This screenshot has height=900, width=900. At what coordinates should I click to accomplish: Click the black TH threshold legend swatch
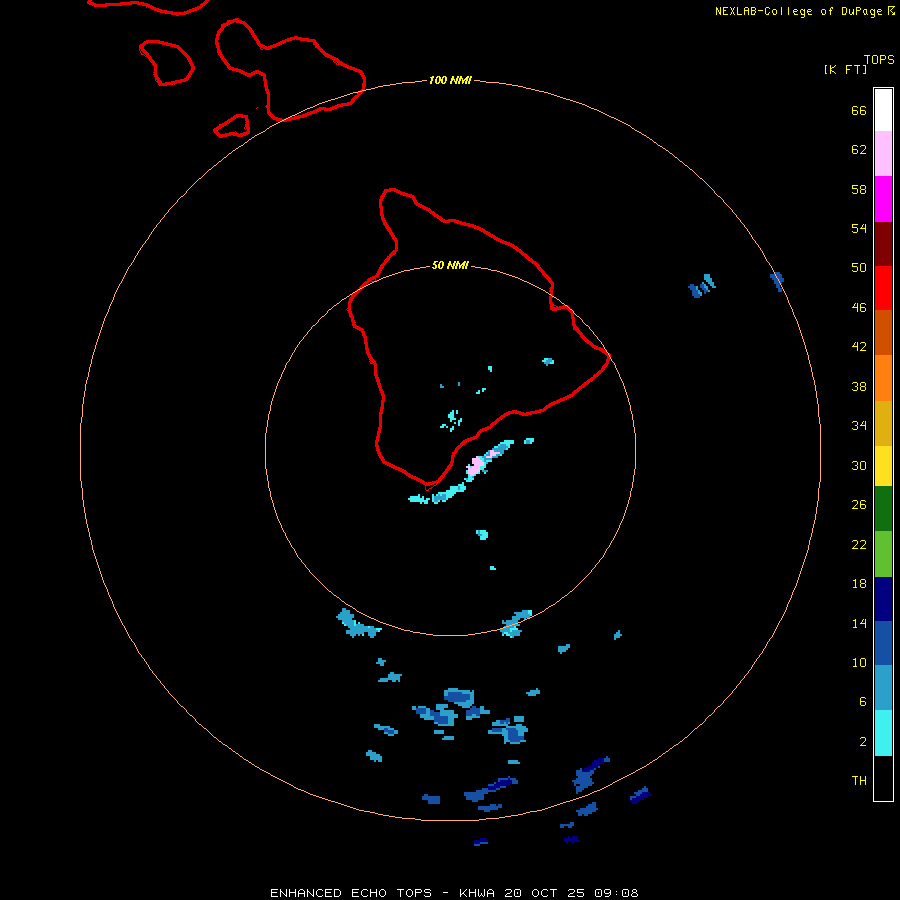click(883, 778)
